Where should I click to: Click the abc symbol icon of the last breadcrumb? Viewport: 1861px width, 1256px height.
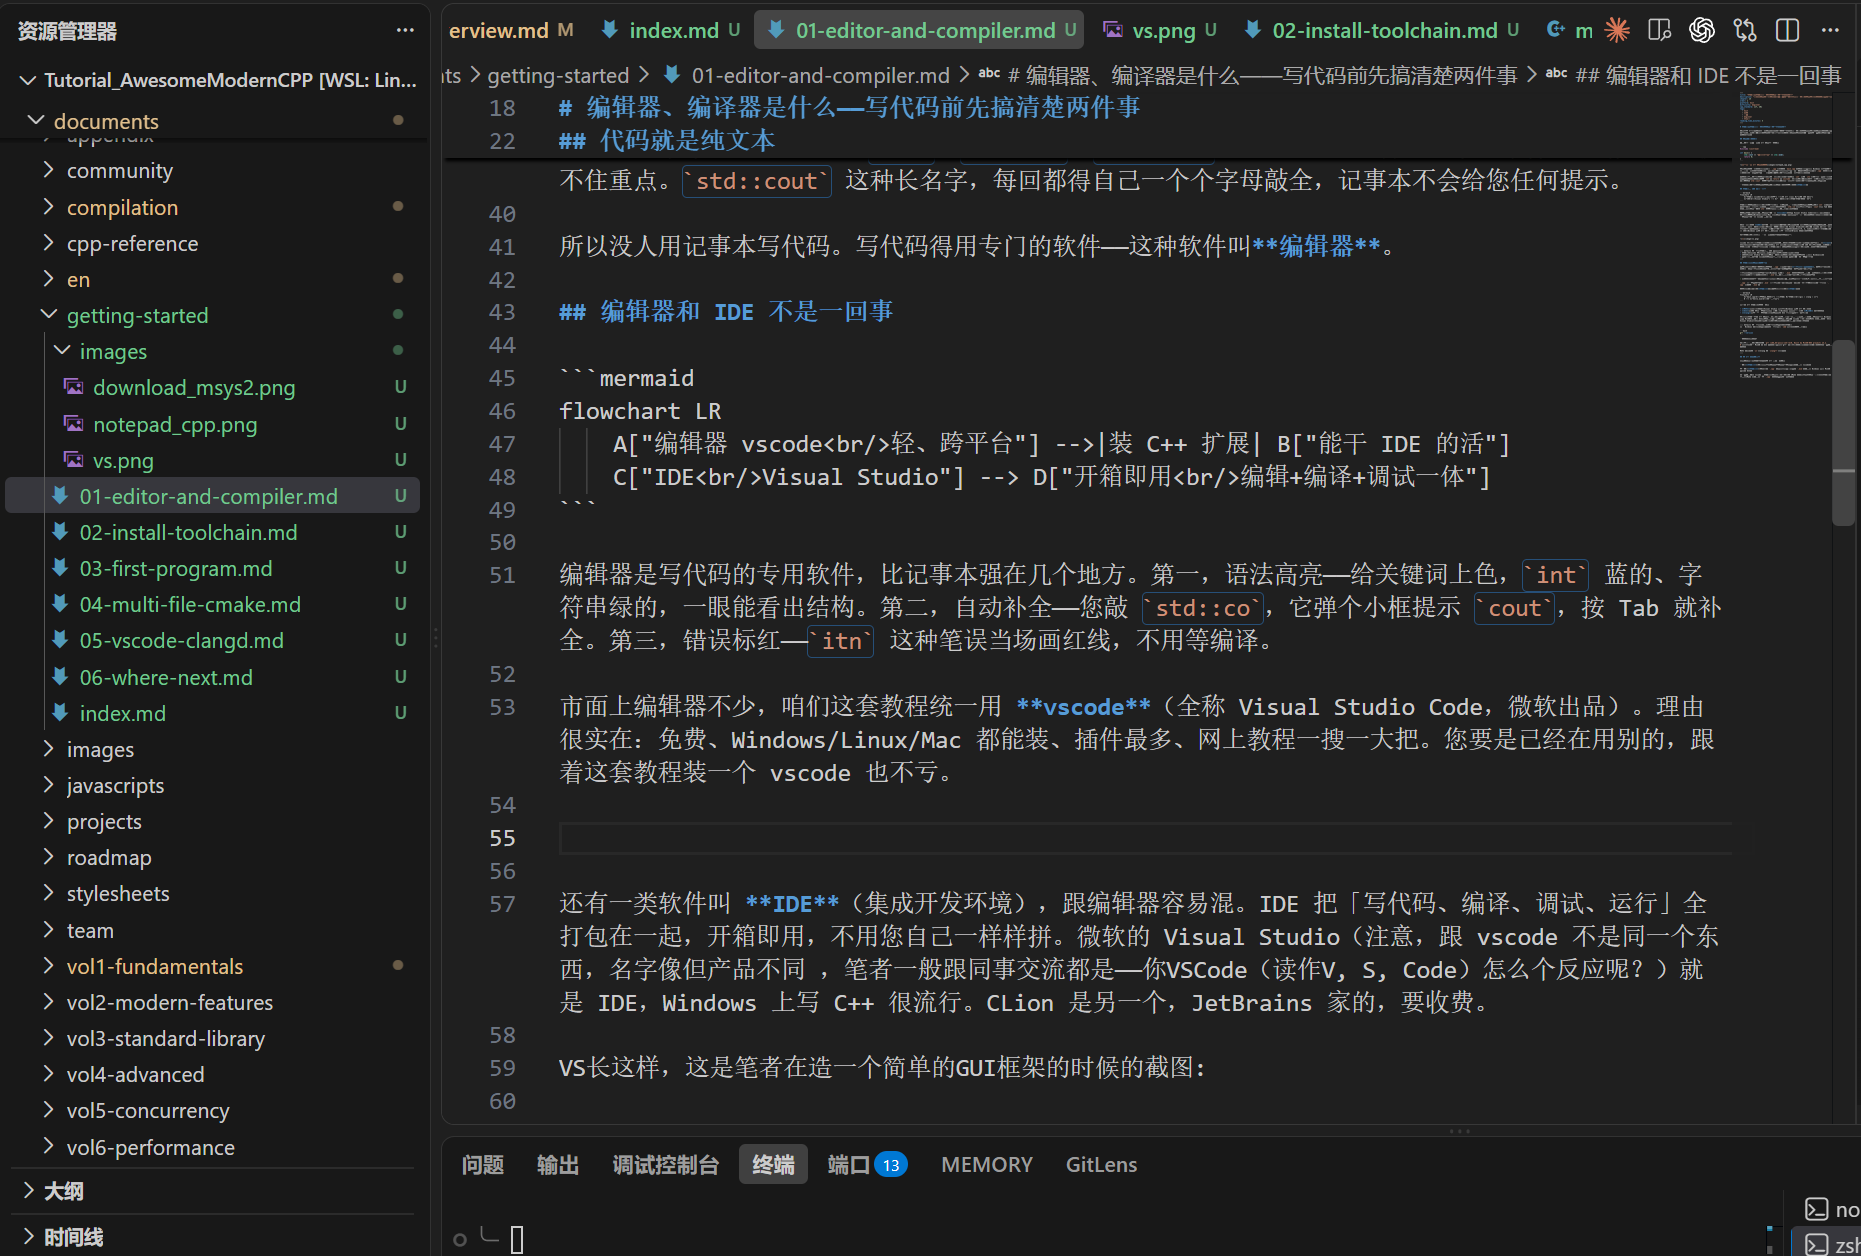[1556, 74]
